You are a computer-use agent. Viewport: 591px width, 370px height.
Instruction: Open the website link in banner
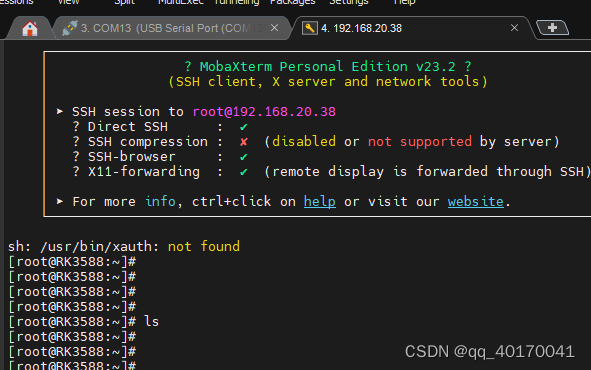coord(476,202)
